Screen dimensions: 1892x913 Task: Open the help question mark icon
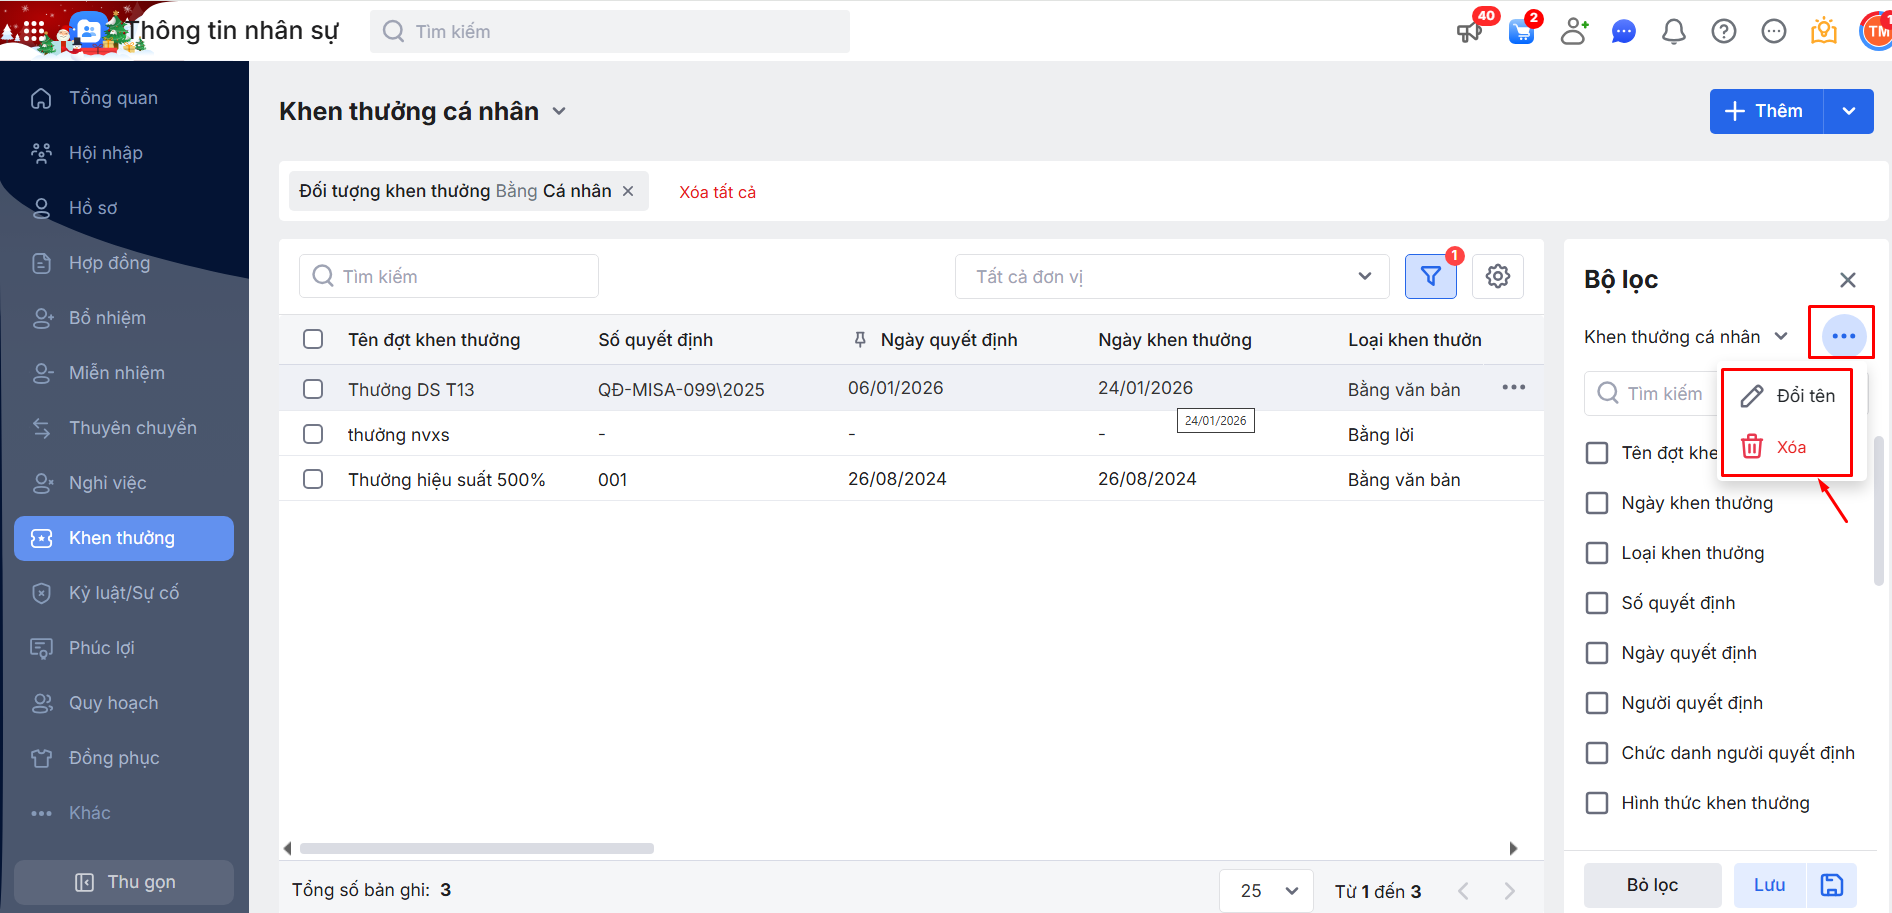tap(1724, 32)
